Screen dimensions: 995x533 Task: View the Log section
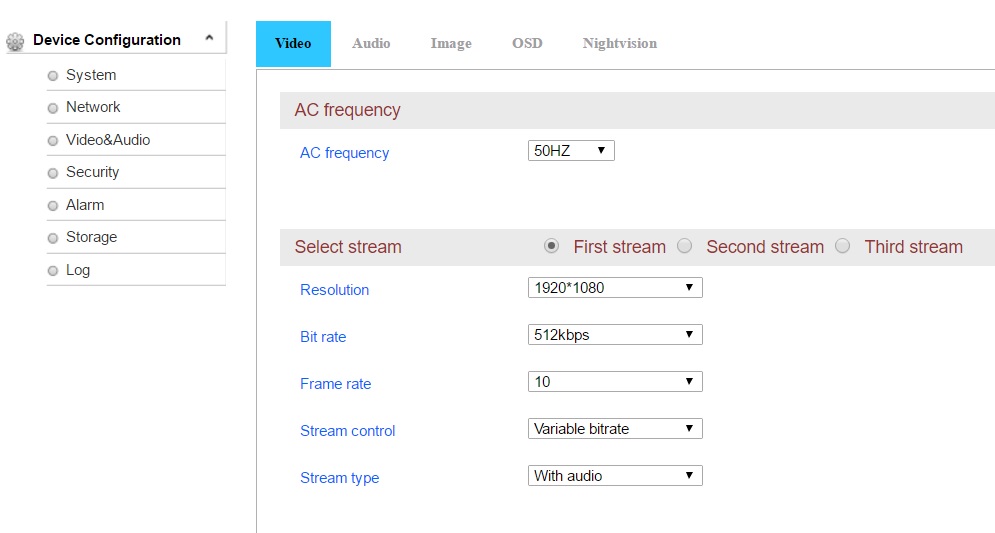tap(77, 270)
